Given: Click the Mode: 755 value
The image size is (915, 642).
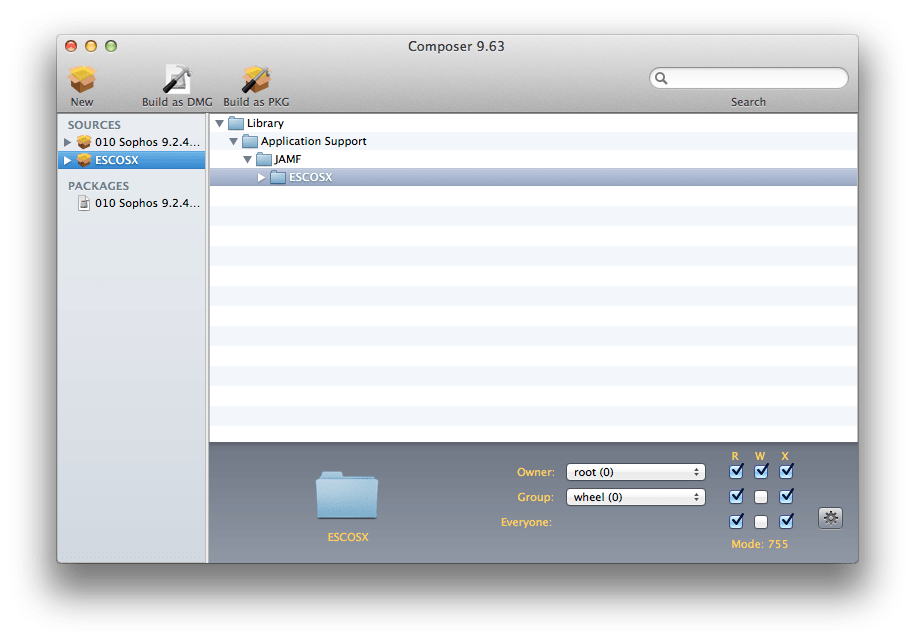Looking at the screenshot, I should tap(759, 544).
